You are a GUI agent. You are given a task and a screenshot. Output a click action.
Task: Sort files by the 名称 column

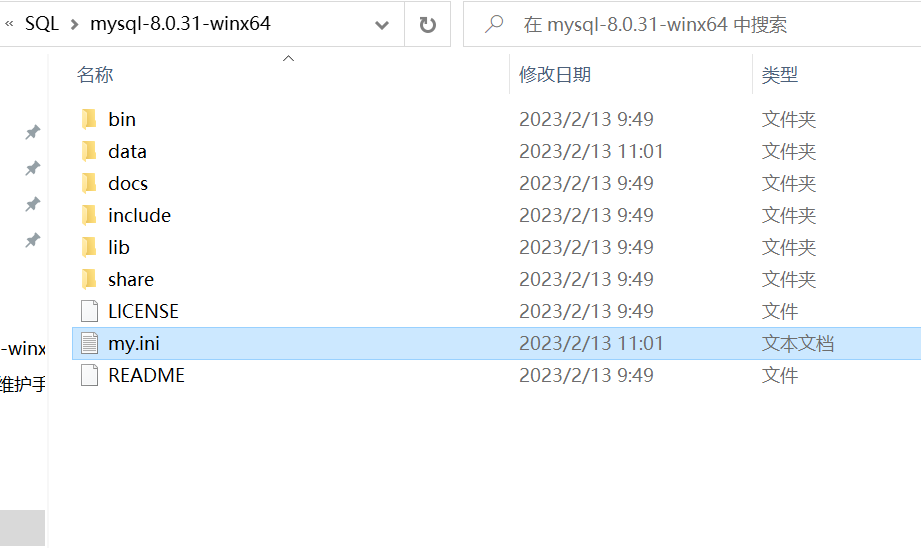point(95,75)
